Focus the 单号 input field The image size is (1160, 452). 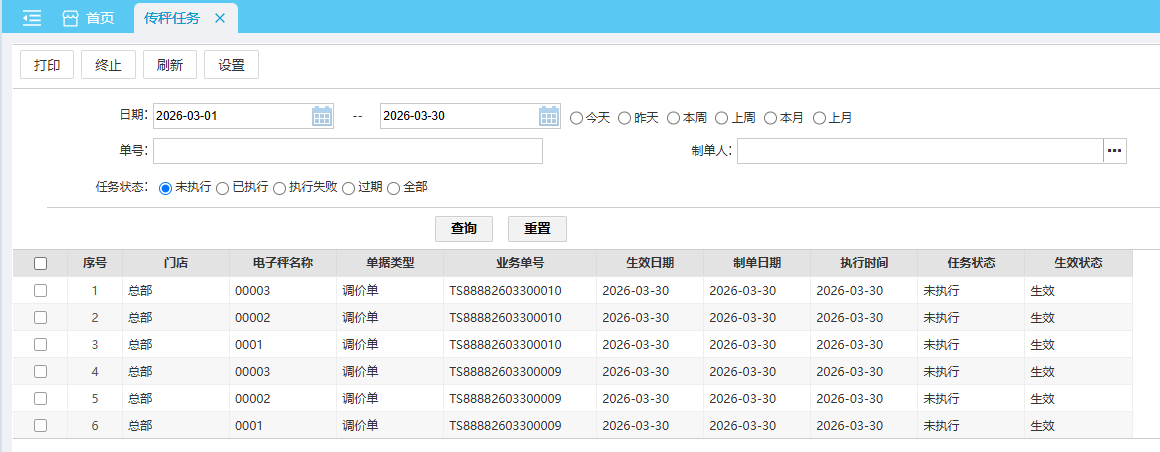click(x=347, y=151)
